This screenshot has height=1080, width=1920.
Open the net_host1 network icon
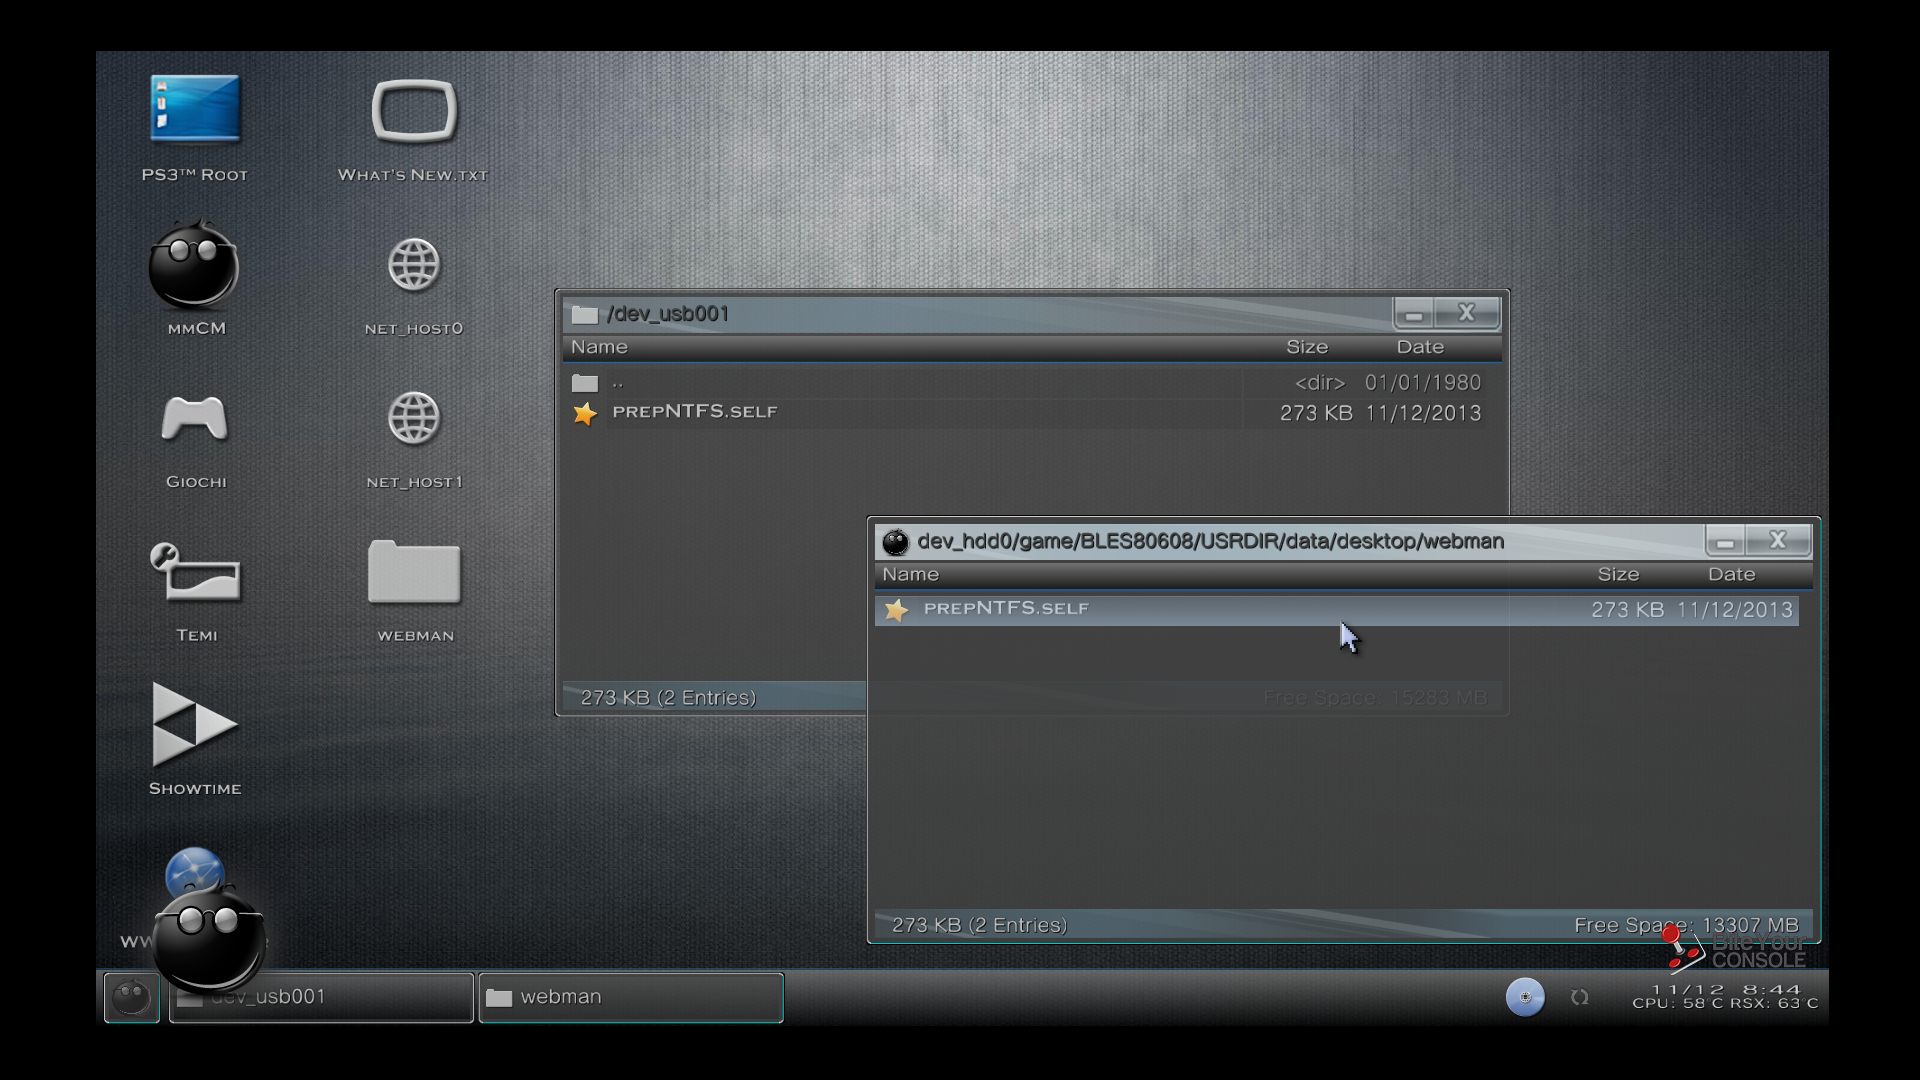(414, 418)
